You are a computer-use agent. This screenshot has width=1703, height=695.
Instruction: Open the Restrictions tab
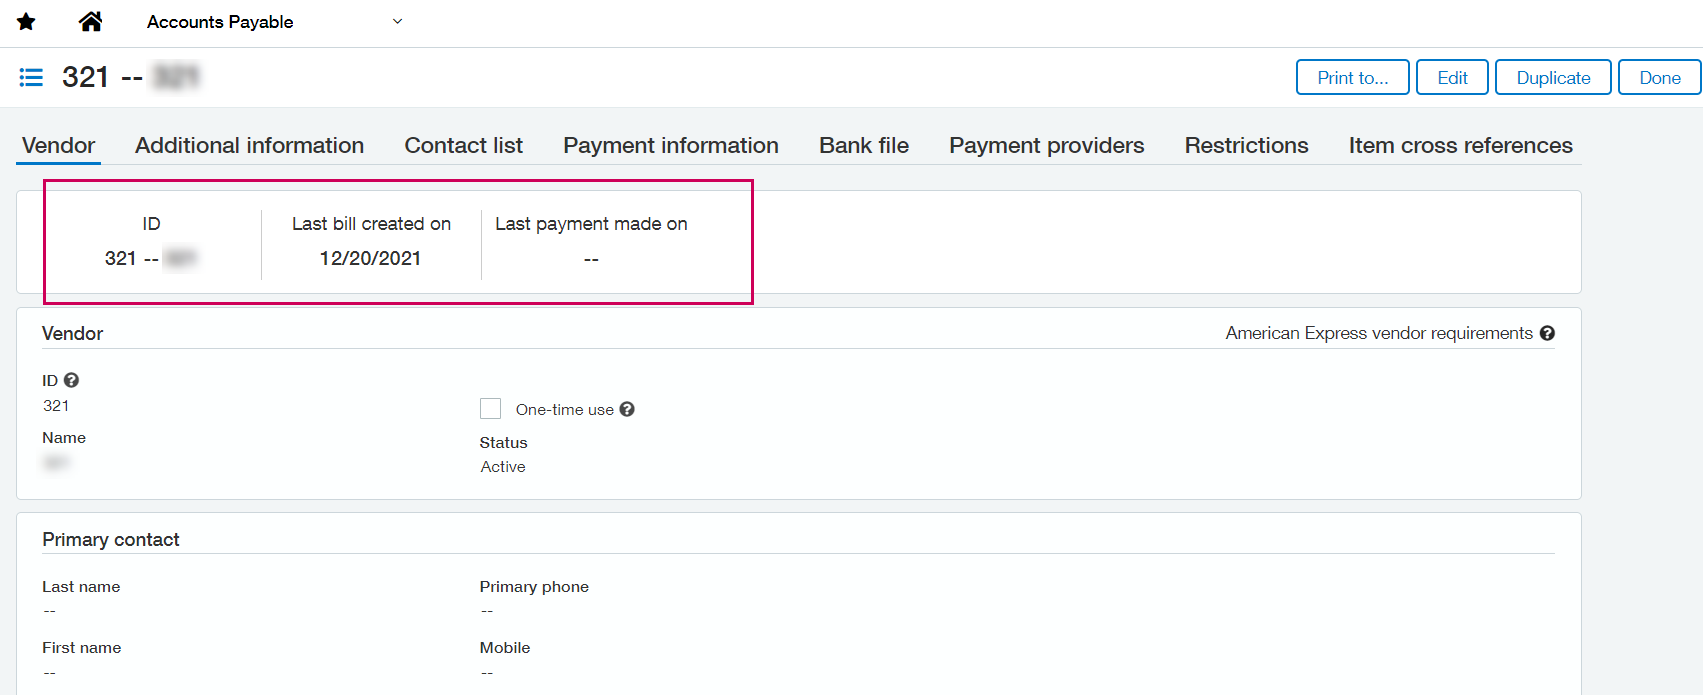[1247, 145]
